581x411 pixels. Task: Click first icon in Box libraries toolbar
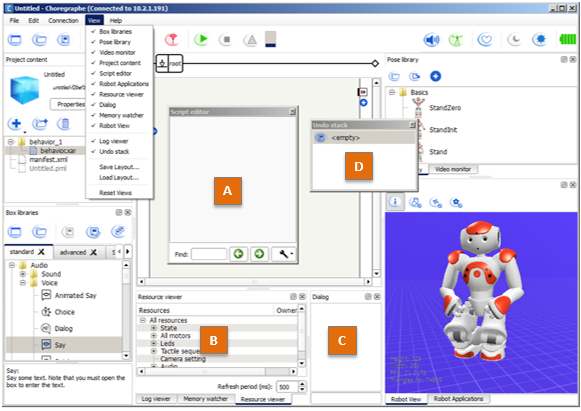click(15, 232)
